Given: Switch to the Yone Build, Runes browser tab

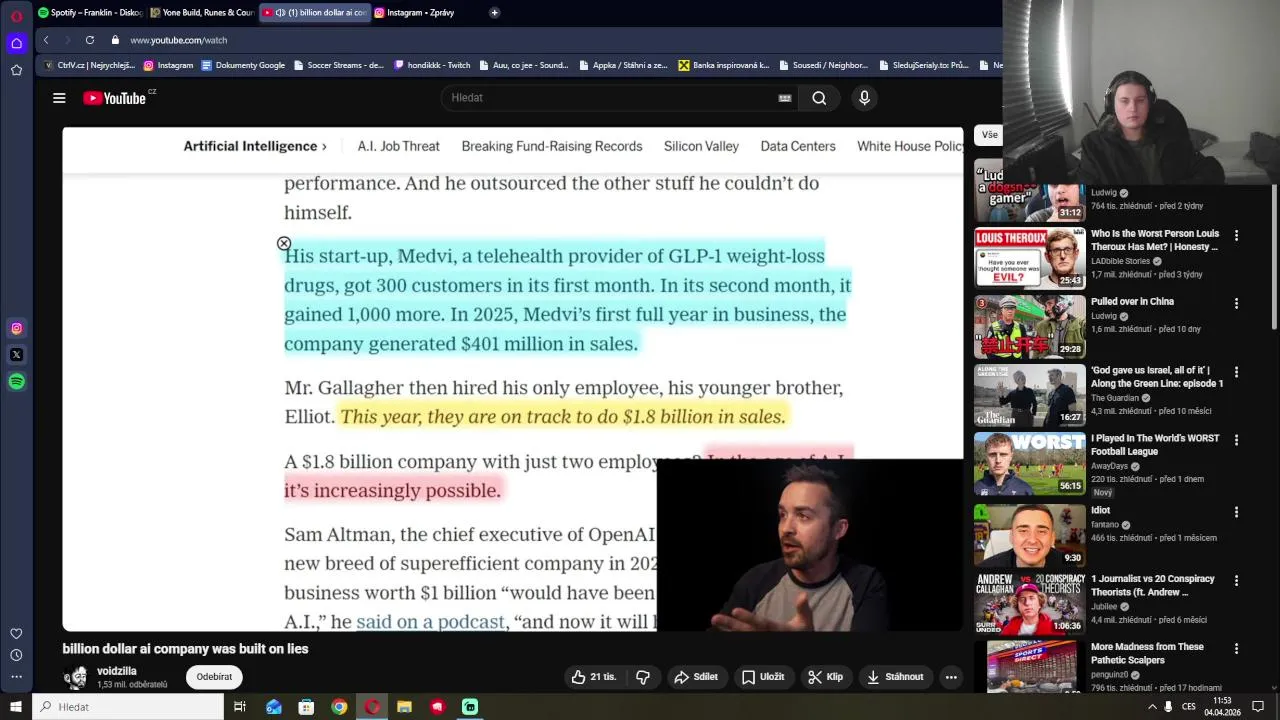Looking at the screenshot, I should (202, 12).
